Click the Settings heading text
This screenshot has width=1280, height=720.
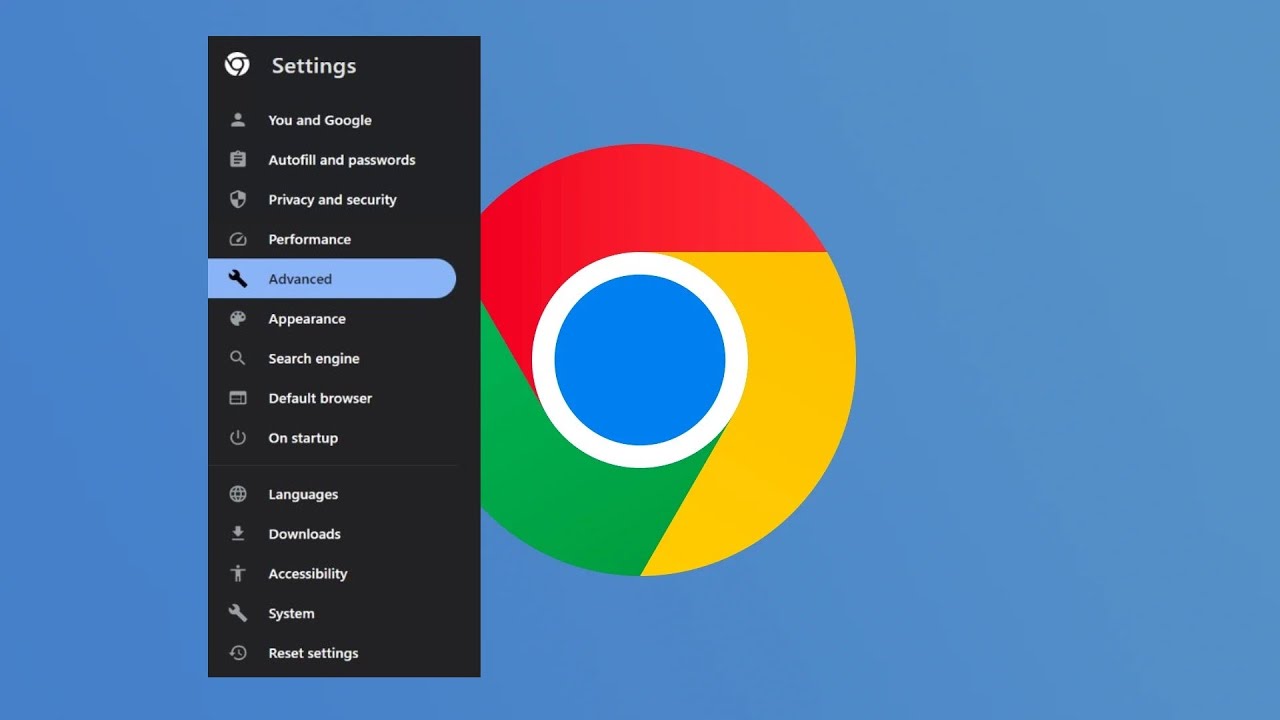(x=313, y=66)
